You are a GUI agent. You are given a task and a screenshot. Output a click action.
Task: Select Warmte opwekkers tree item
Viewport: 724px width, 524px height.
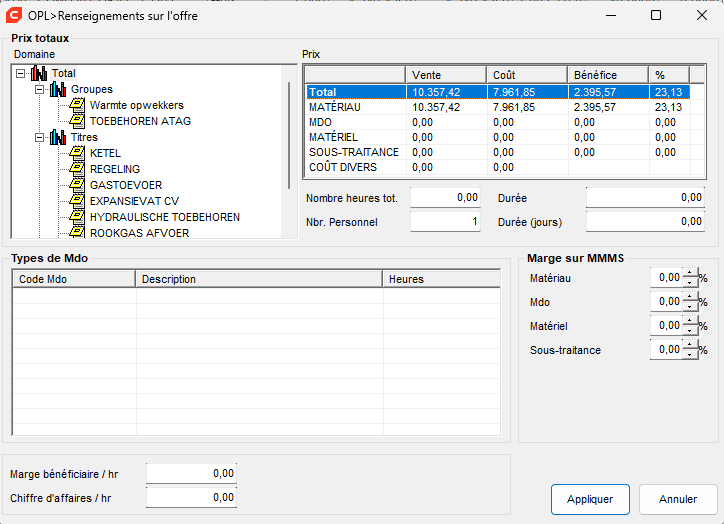pyautogui.click(x=137, y=105)
